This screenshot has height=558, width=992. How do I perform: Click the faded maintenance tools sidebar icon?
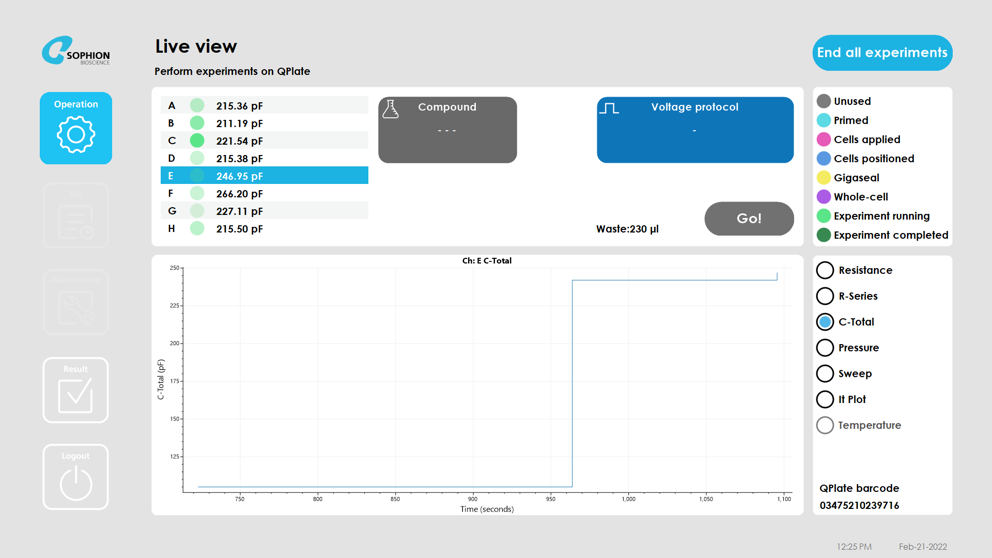click(76, 303)
